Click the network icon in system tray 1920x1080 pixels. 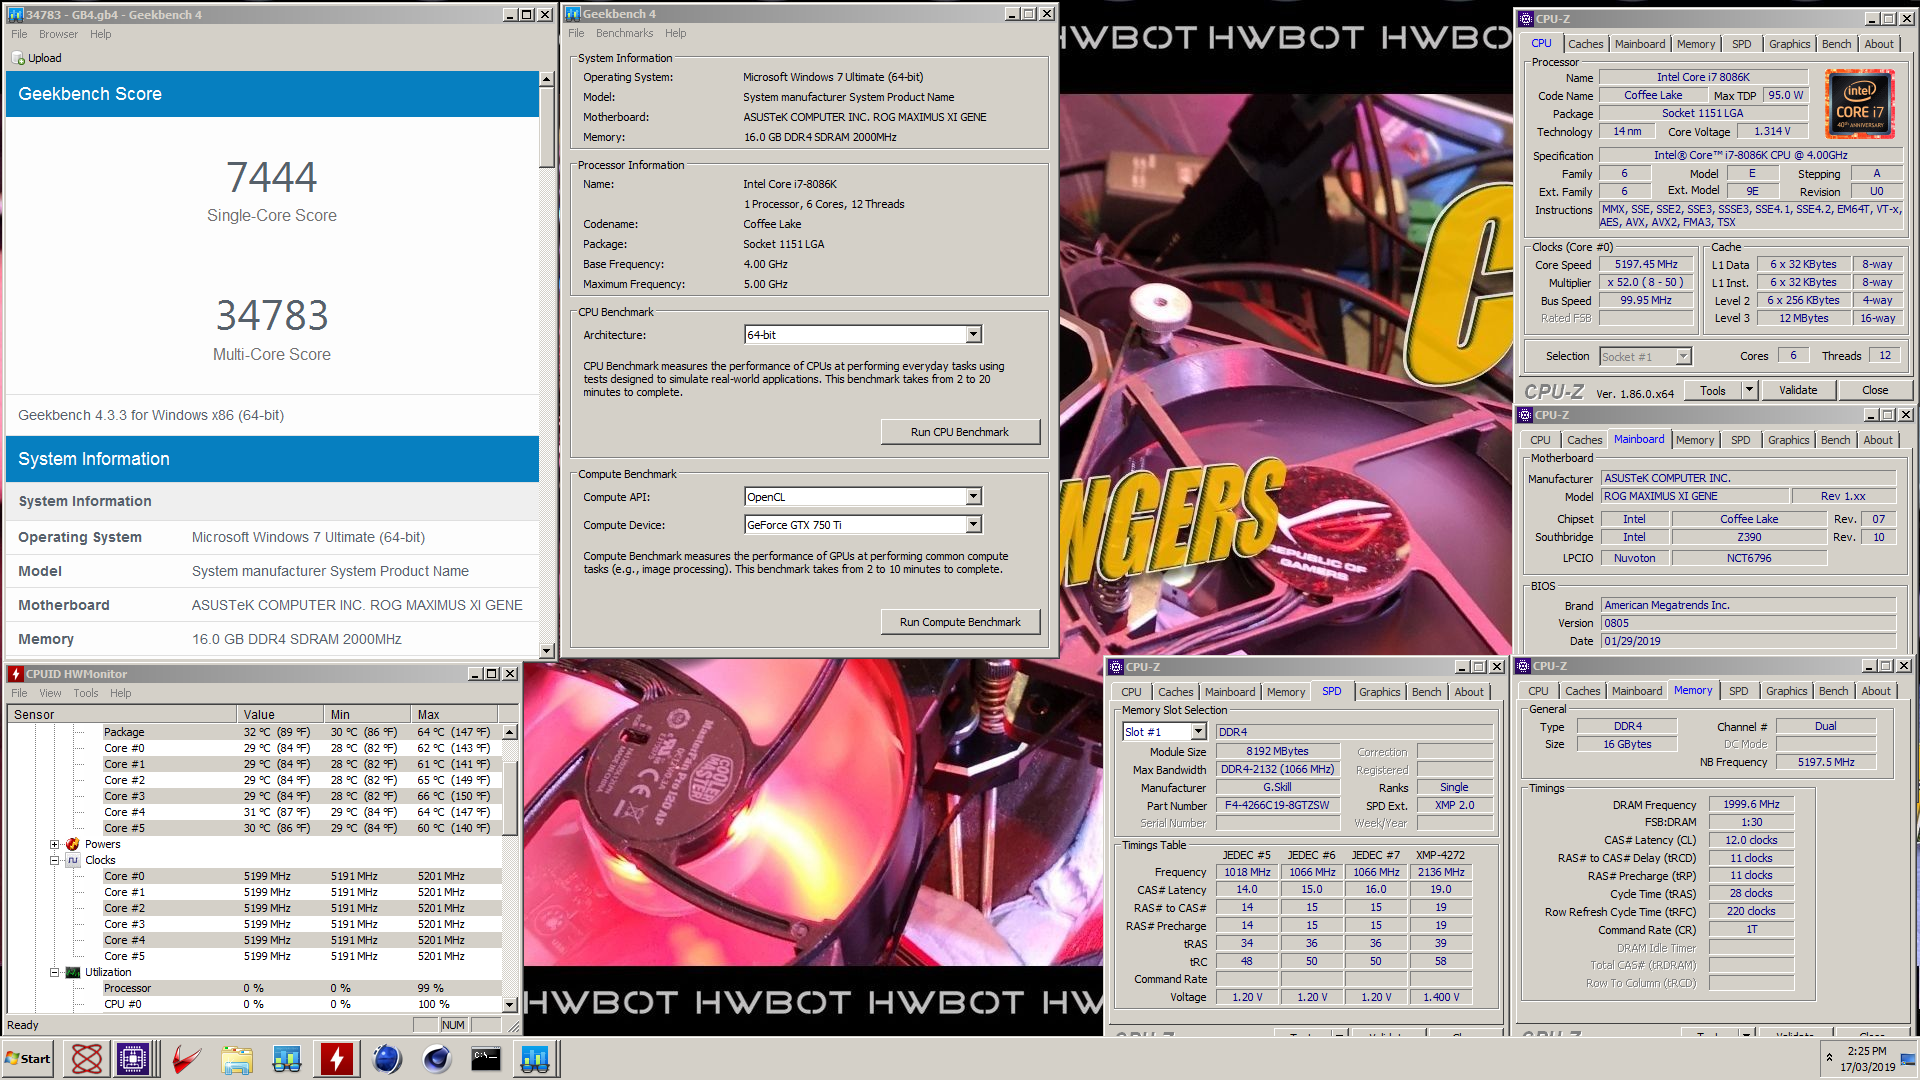click(1908, 1058)
